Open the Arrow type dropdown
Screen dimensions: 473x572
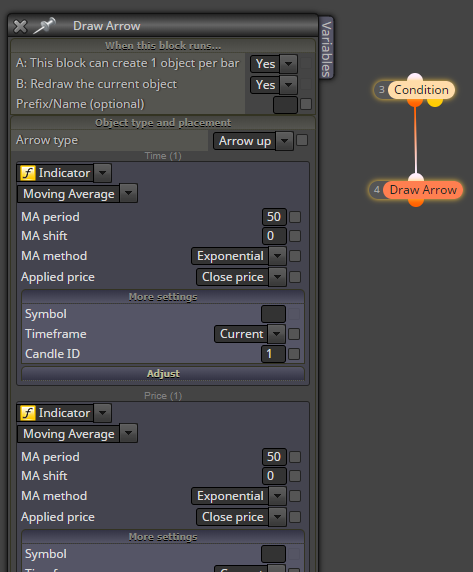[285, 141]
